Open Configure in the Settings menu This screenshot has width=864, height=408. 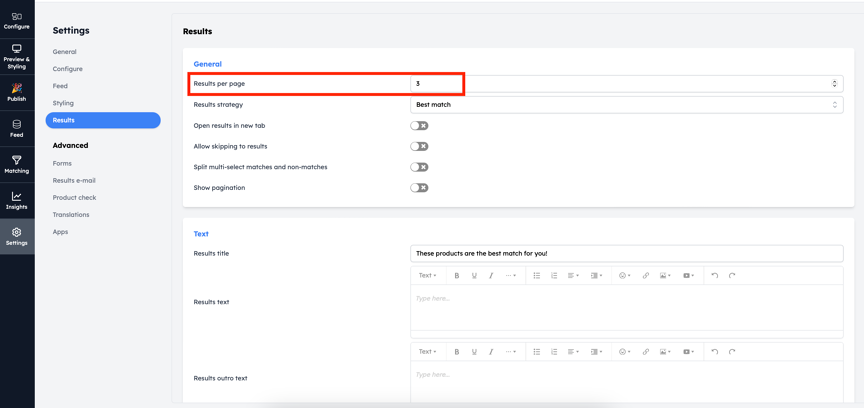tap(68, 69)
